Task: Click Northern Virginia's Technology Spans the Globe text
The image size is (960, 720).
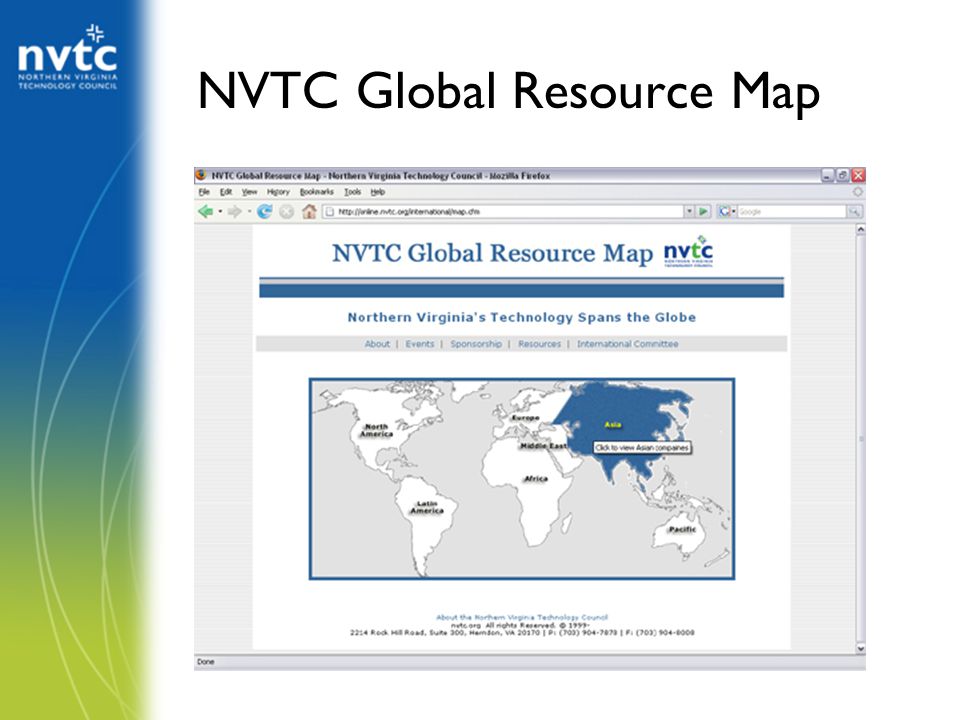Action: coord(522,317)
